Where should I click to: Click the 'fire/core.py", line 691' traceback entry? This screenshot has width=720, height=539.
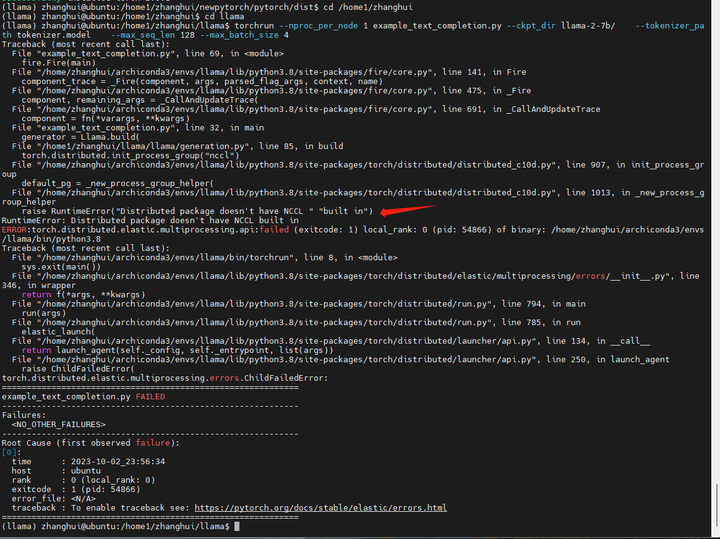click(x=306, y=109)
